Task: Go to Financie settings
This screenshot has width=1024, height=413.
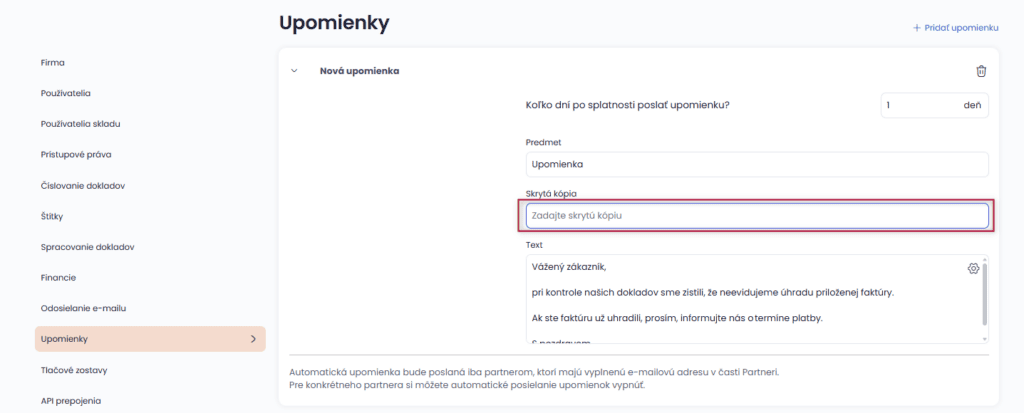Action: tap(59, 277)
